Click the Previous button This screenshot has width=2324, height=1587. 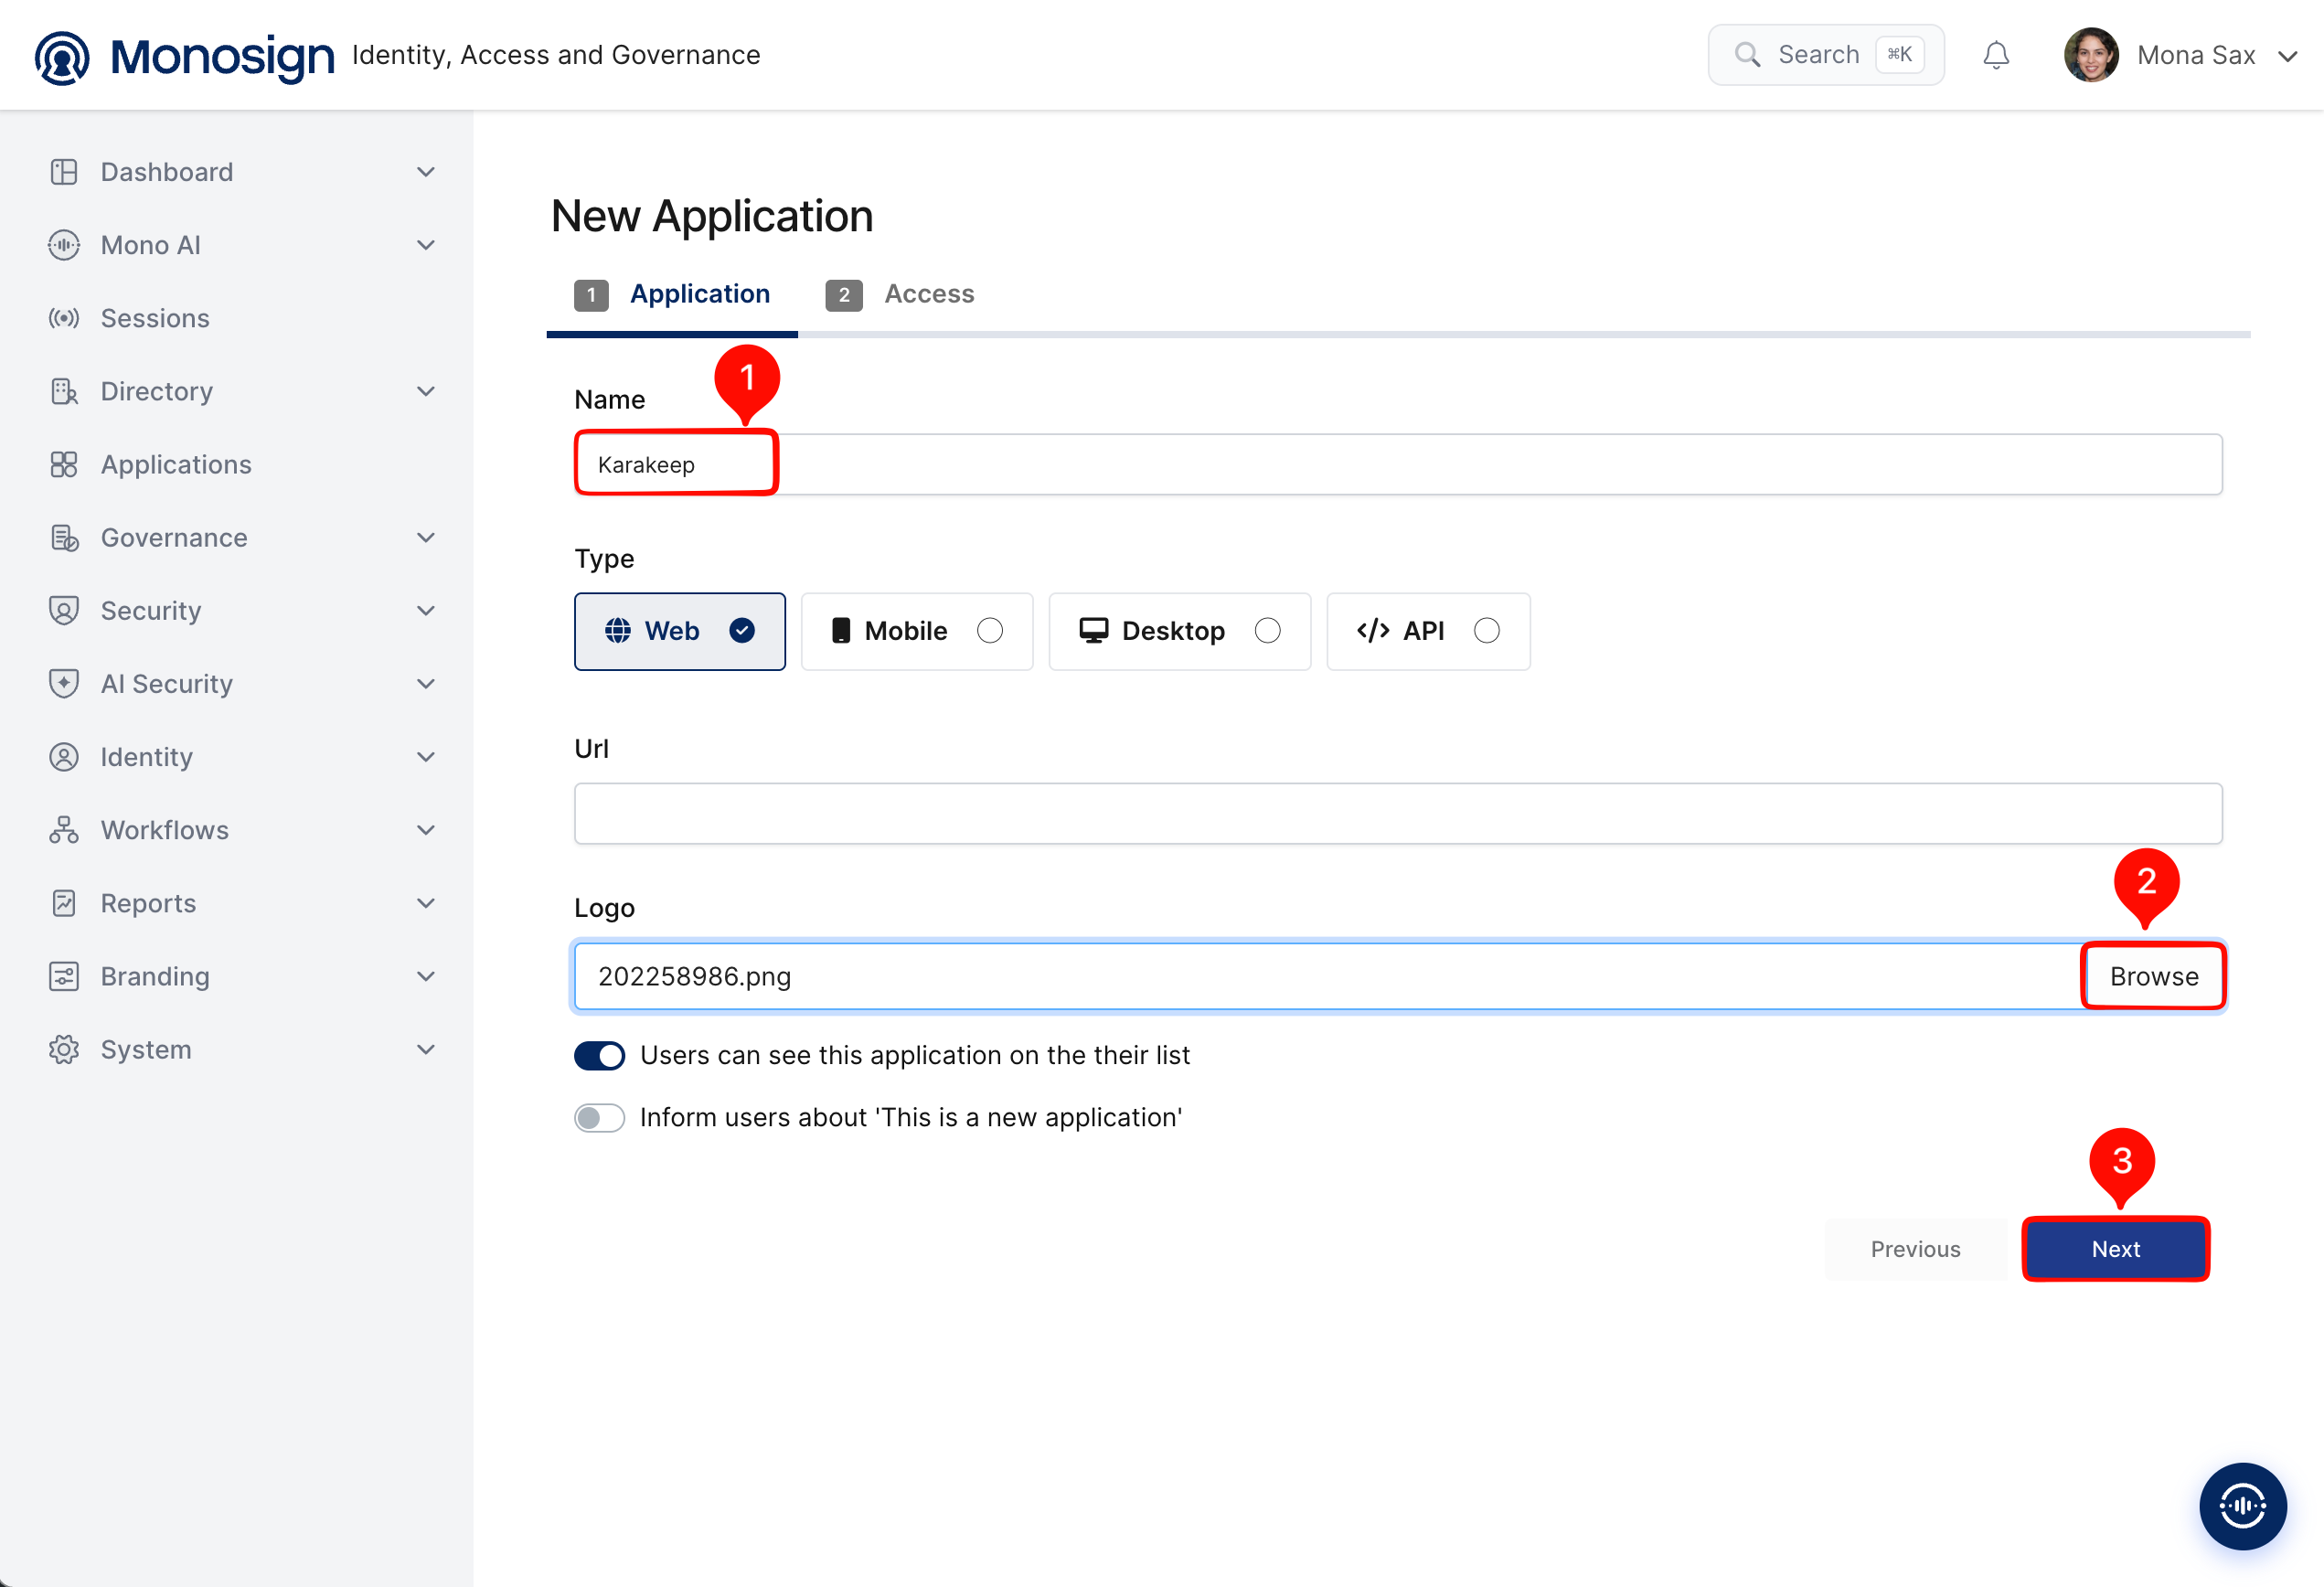(x=1915, y=1249)
